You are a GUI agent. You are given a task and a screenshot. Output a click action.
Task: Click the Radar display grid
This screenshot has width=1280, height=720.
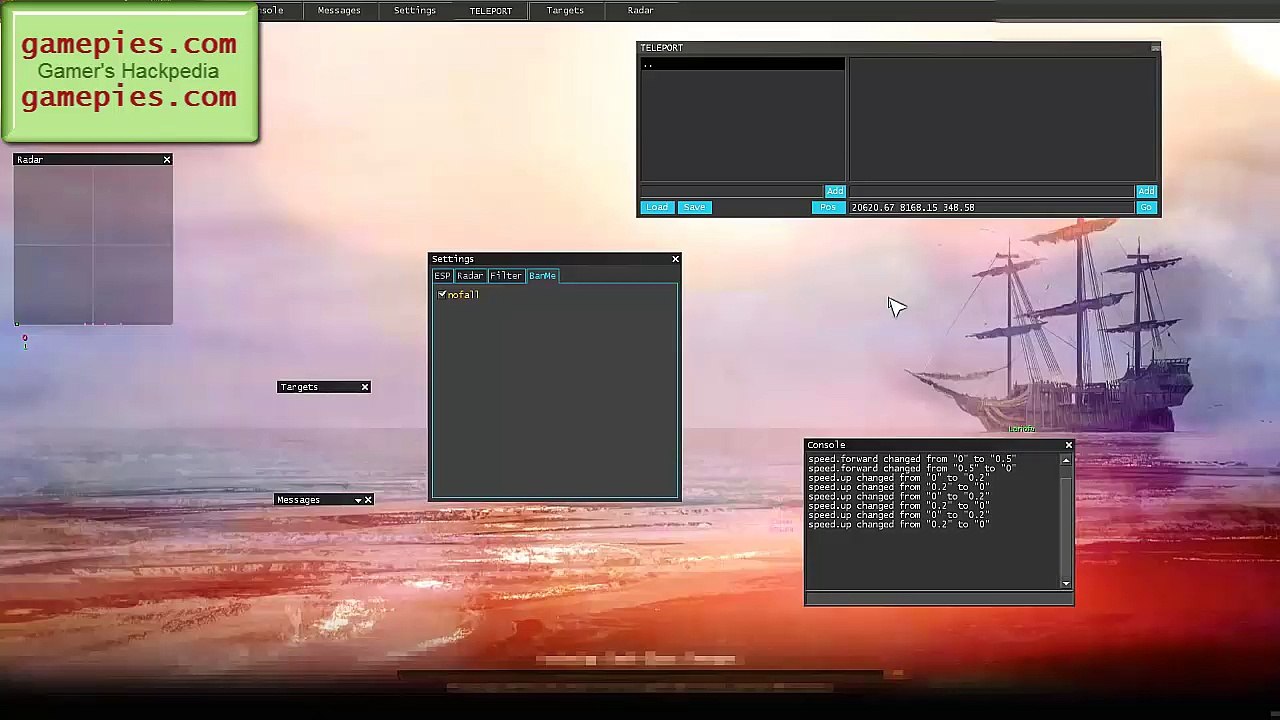click(93, 245)
